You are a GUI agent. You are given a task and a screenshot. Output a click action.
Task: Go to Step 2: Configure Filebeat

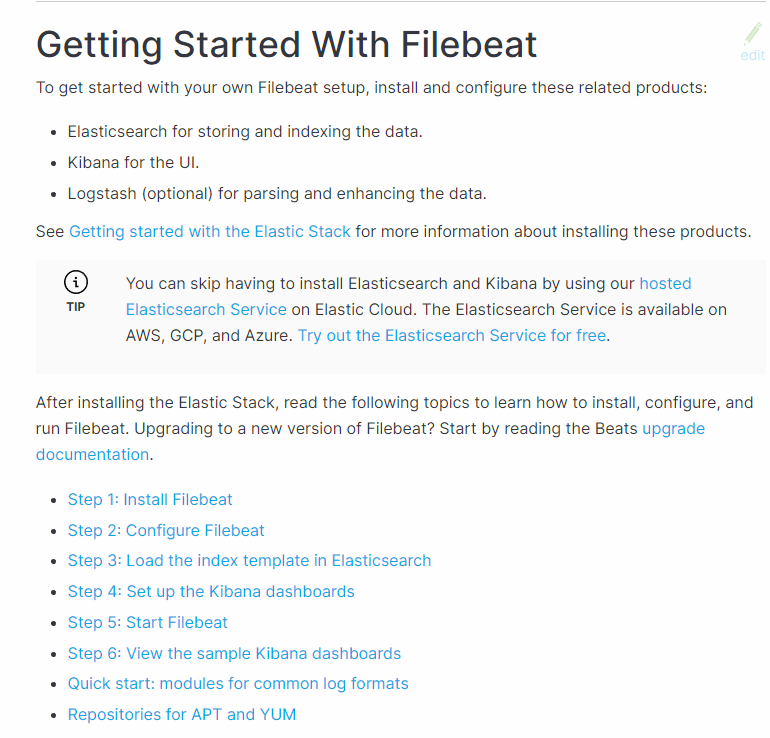(166, 531)
